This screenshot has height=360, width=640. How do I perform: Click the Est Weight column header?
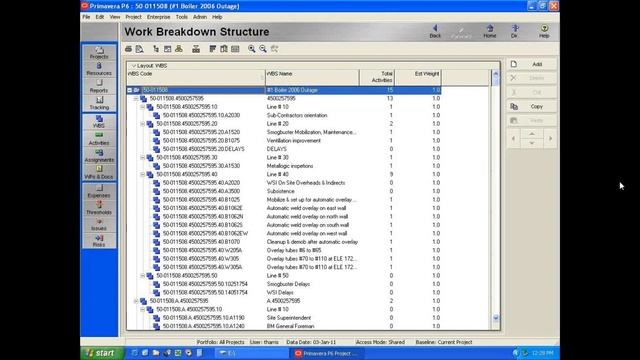coord(418,77)
